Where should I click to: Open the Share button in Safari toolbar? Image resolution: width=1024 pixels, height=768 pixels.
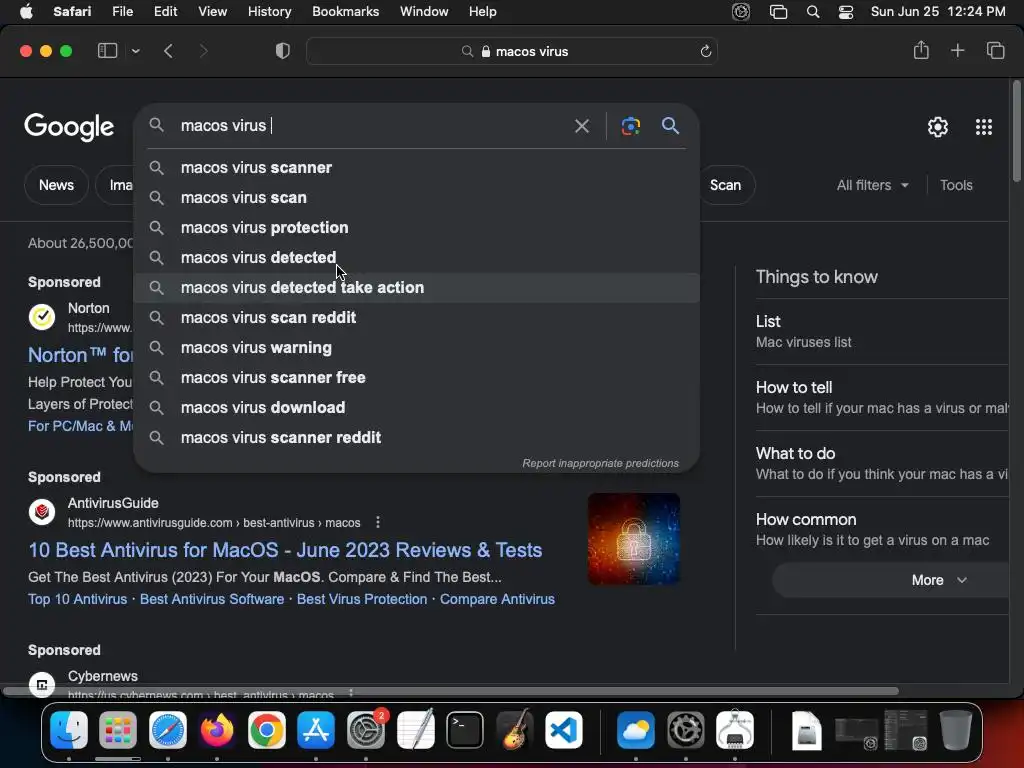[921, 50]
